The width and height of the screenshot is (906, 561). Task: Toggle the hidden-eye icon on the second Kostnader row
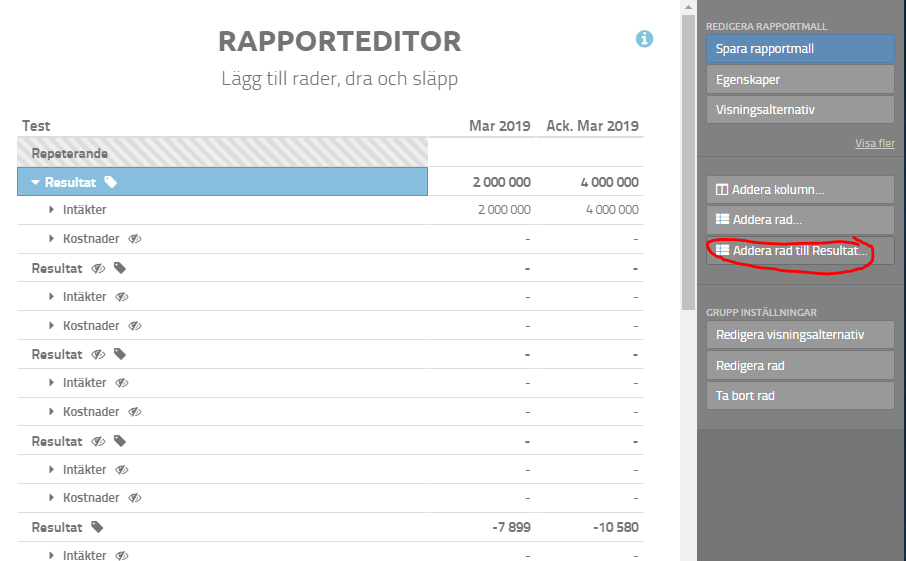(x=135, y=325)
